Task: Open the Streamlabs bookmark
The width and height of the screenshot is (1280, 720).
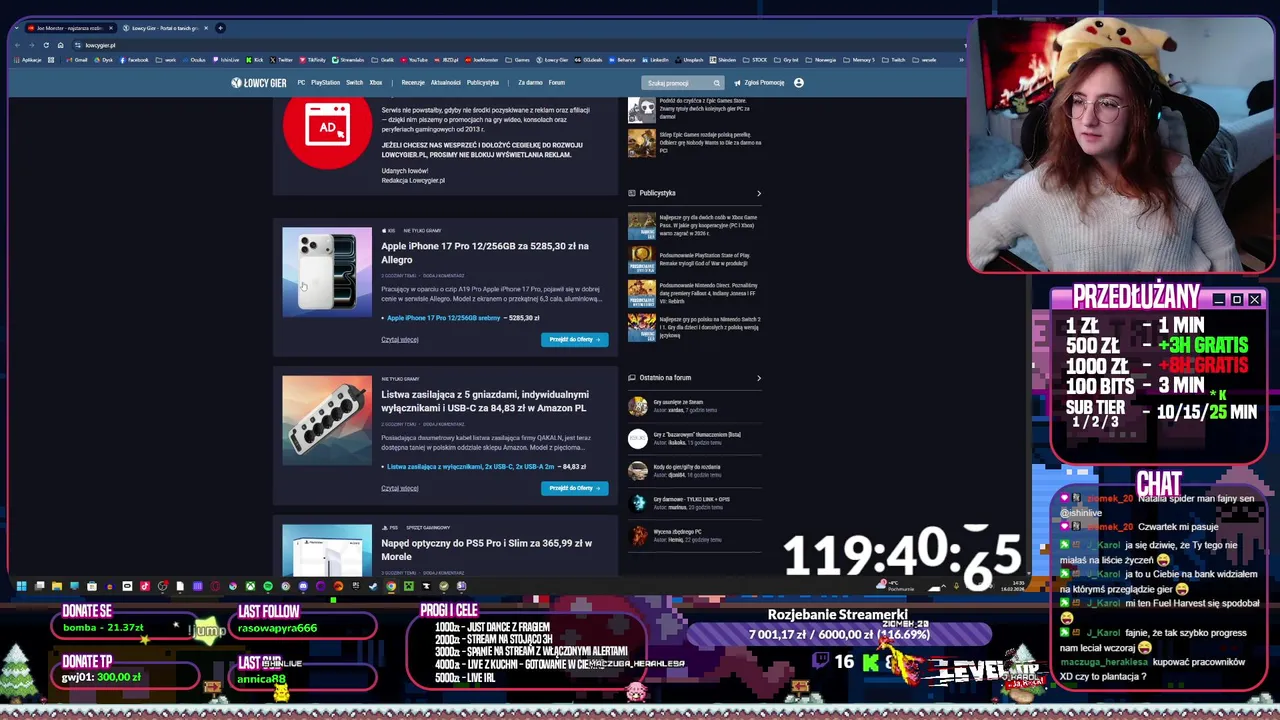Action: point(348,60)
